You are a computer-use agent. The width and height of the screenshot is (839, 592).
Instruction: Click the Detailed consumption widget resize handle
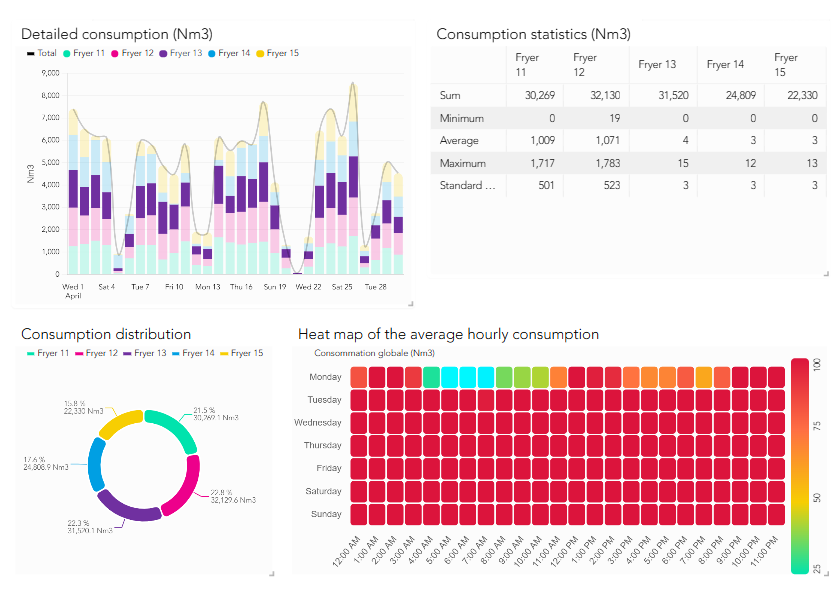tap(411, 303)
